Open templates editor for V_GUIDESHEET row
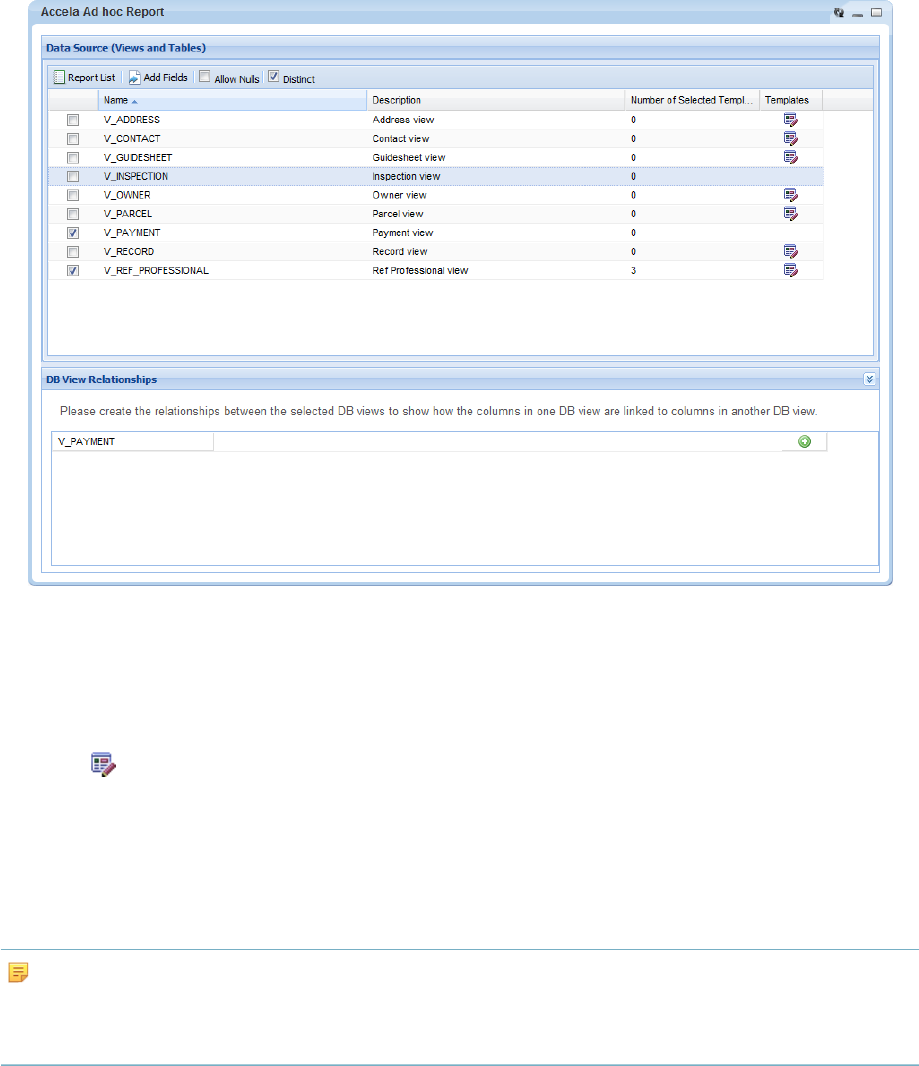The width and height of the screenshot is (919, 1066). (791, 157)
